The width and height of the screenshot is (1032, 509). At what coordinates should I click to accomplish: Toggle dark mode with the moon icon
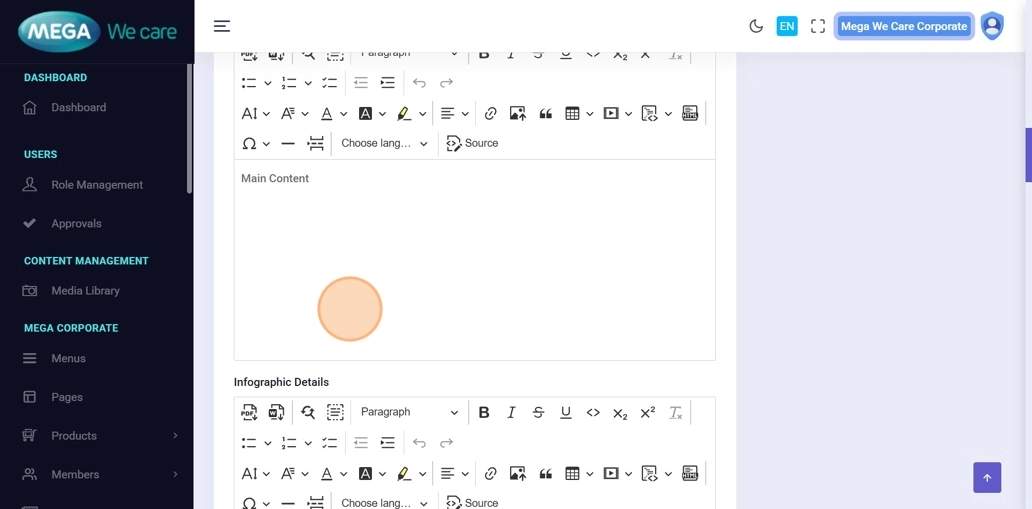click(756, 26)
